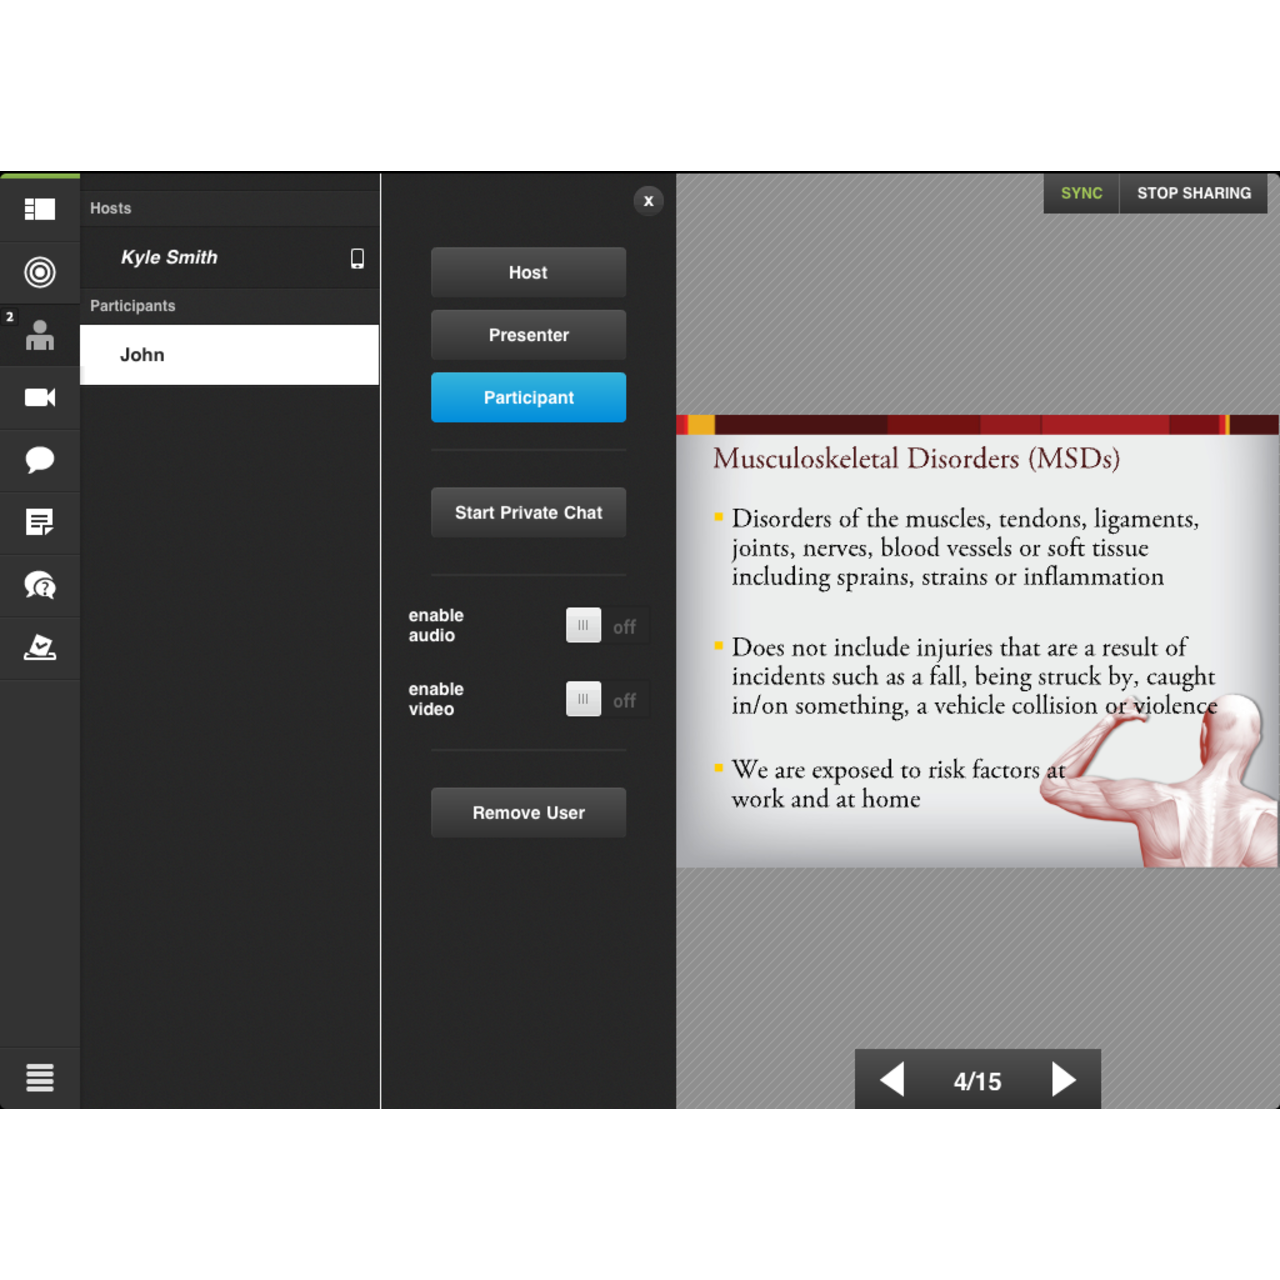Enable audio for John
Screen dimensions: 1280x1280
pyautogui.click(x=583, y=625)
